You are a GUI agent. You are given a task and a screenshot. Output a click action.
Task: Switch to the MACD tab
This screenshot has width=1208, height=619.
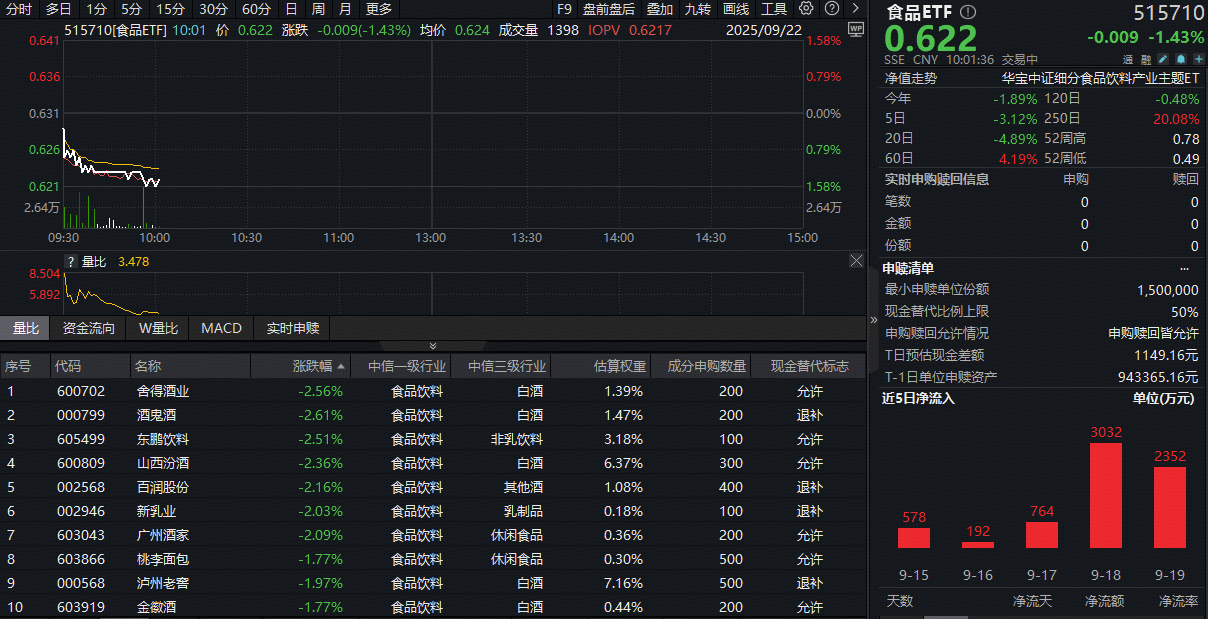(220, 327)
